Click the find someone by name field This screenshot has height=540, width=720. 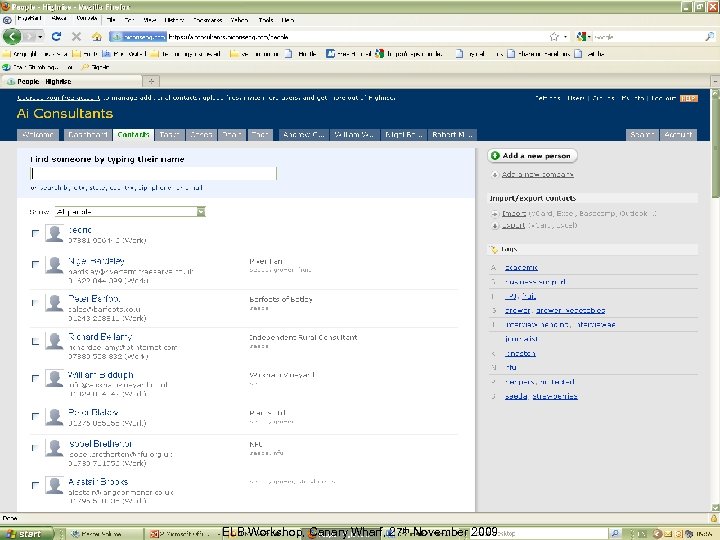click(x=153, y=173)
